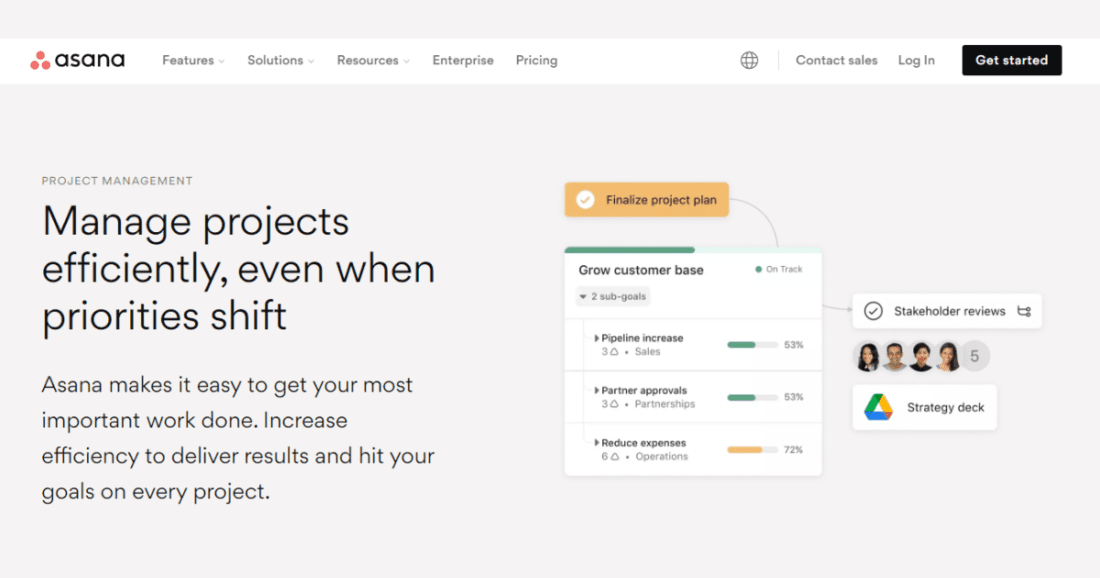Click the 72% progress value
Image resolution: width=1100 pixels, height=578 pixels.
click(x=793, y=450)
